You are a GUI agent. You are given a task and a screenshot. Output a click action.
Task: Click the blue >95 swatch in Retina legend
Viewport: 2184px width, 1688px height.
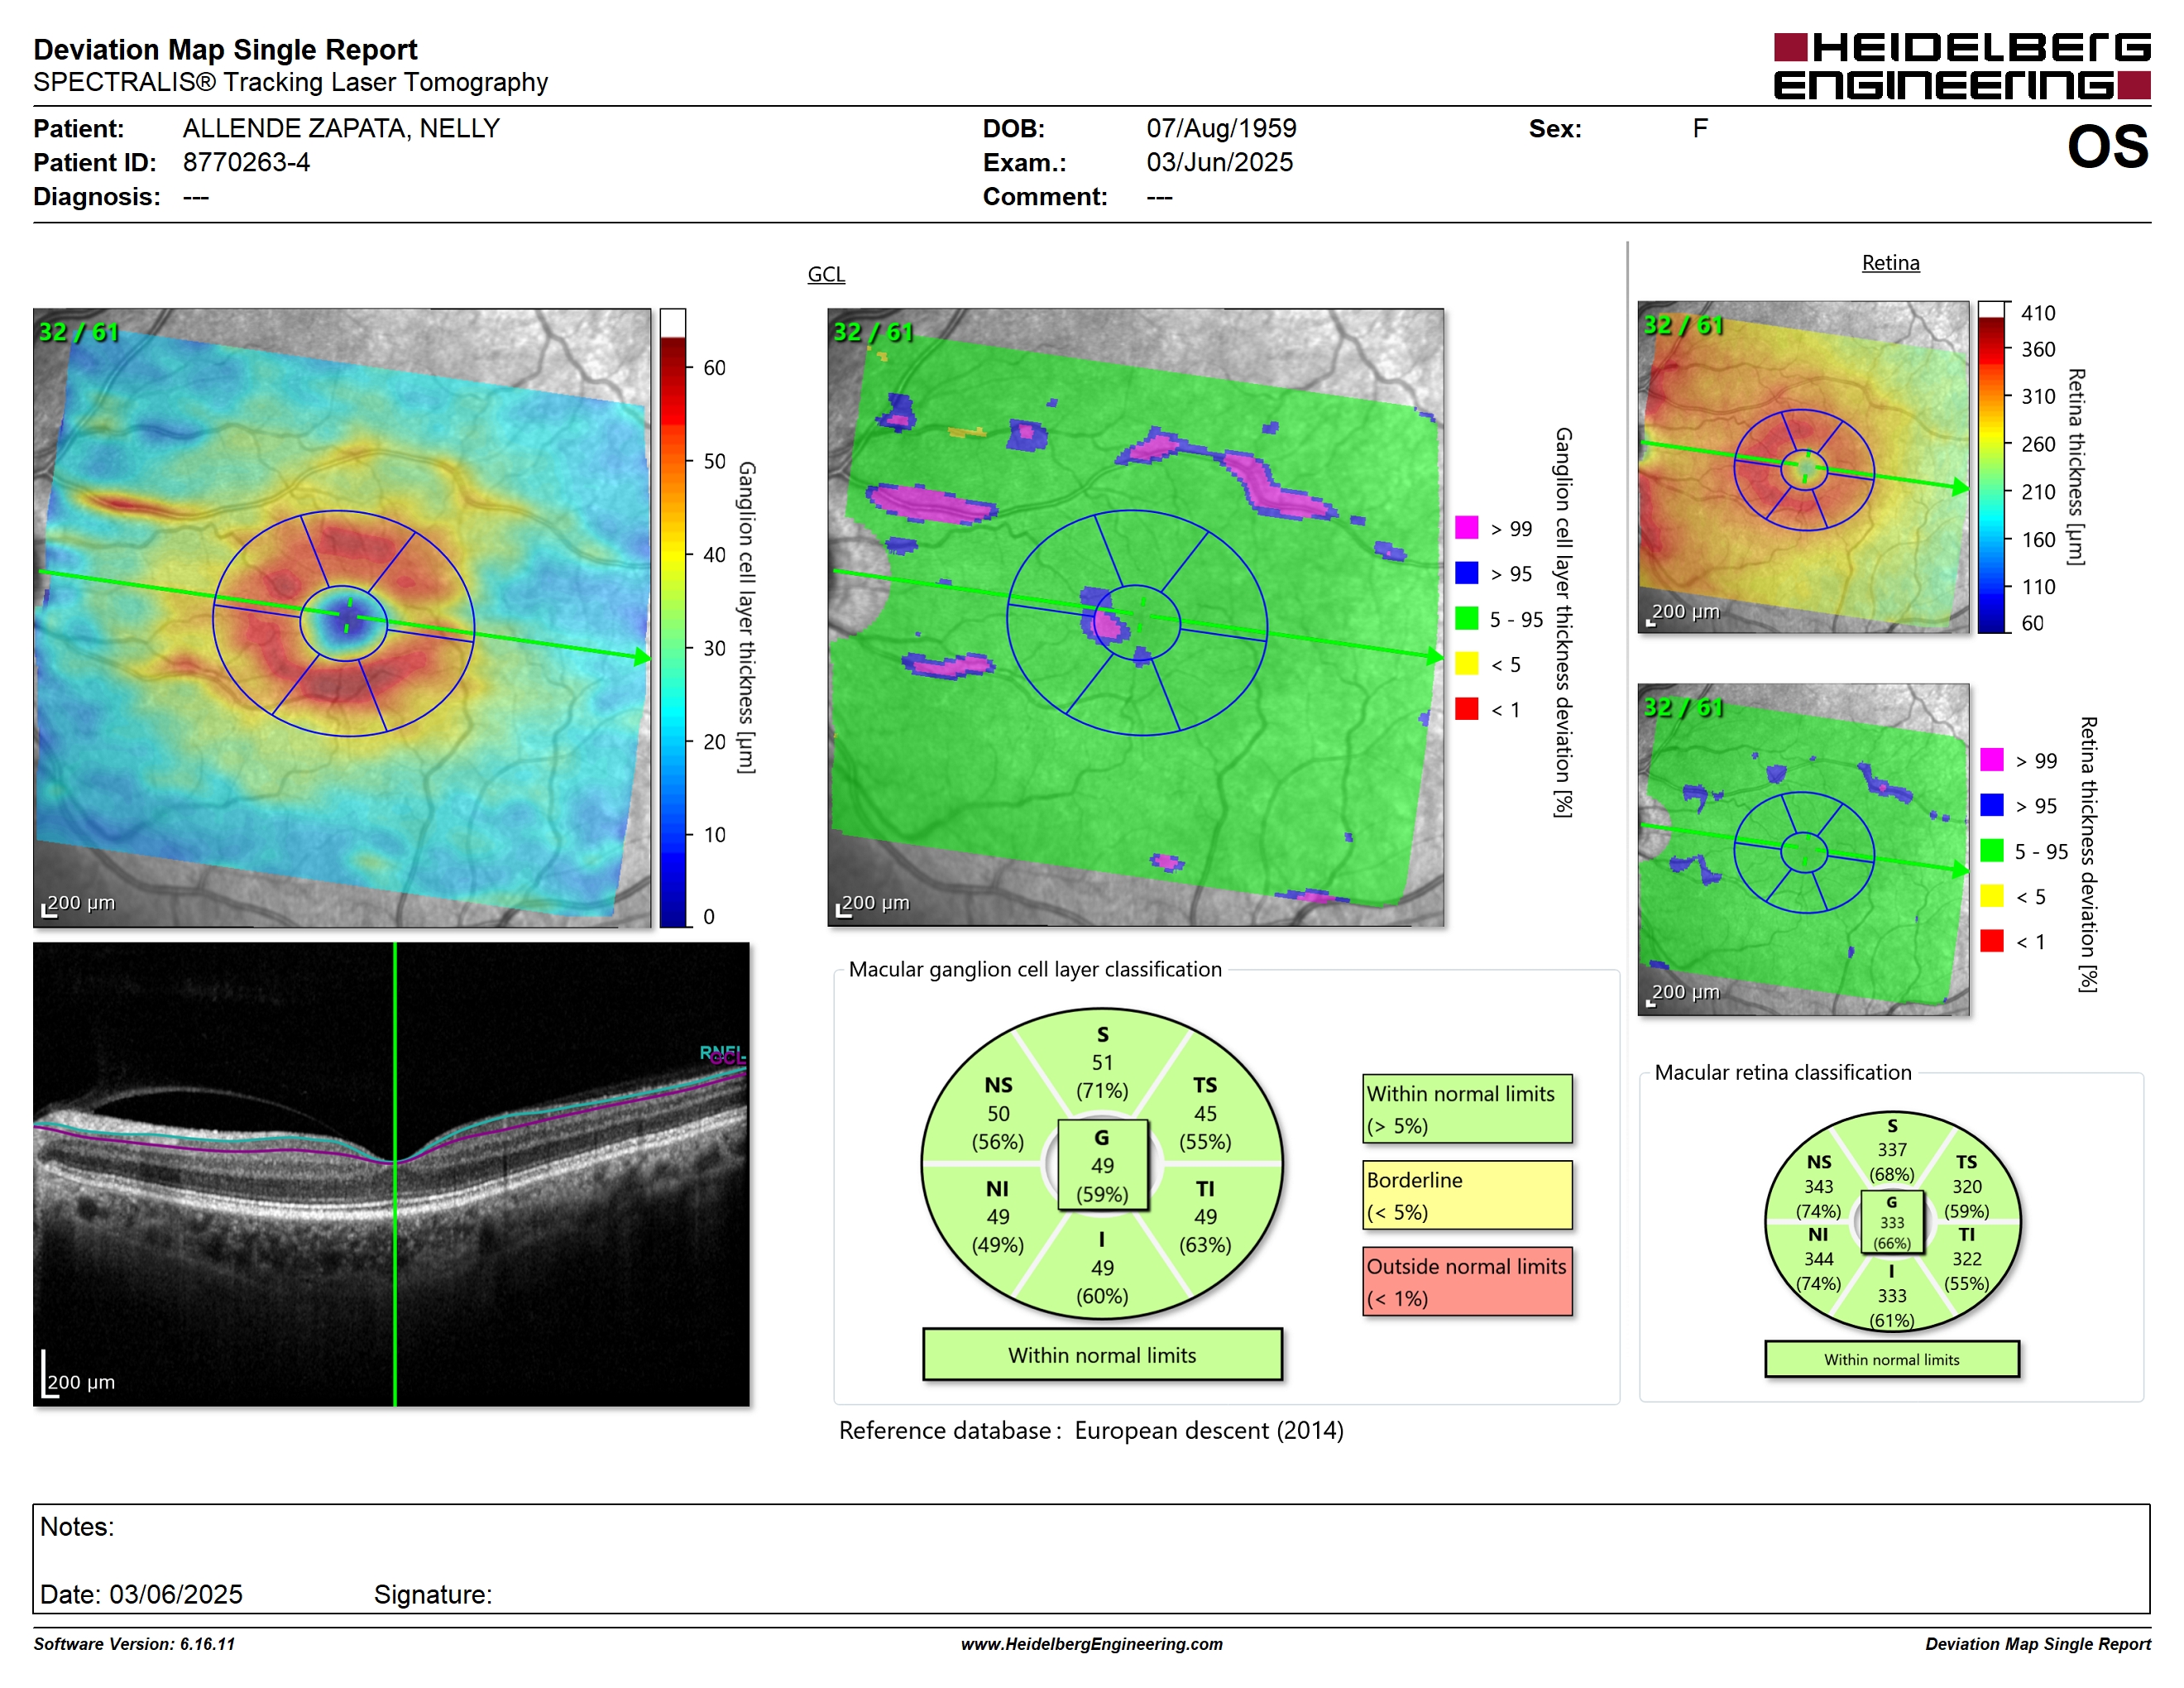click(x=1991, y=805)
